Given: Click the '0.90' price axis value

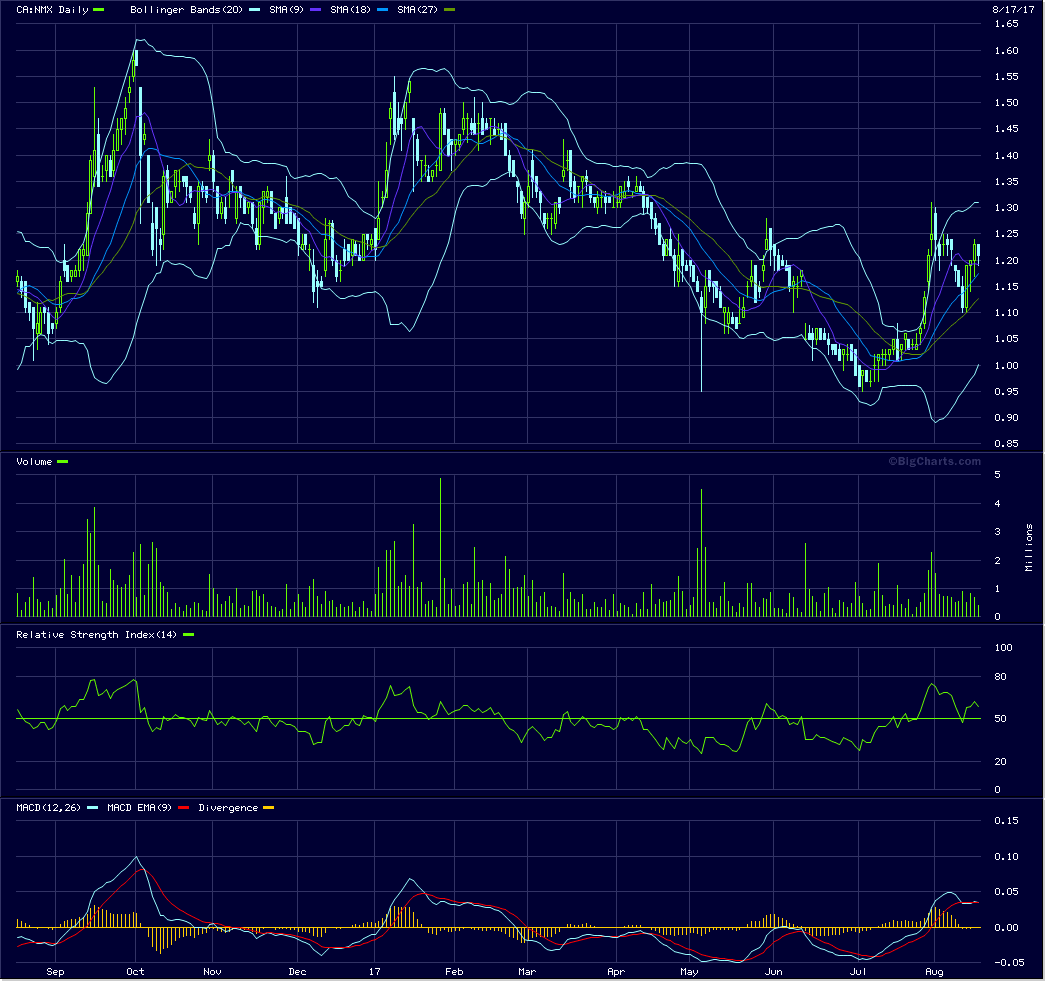Looking at the screenshot, I should pyautogui.click(x=1006, y=418).
